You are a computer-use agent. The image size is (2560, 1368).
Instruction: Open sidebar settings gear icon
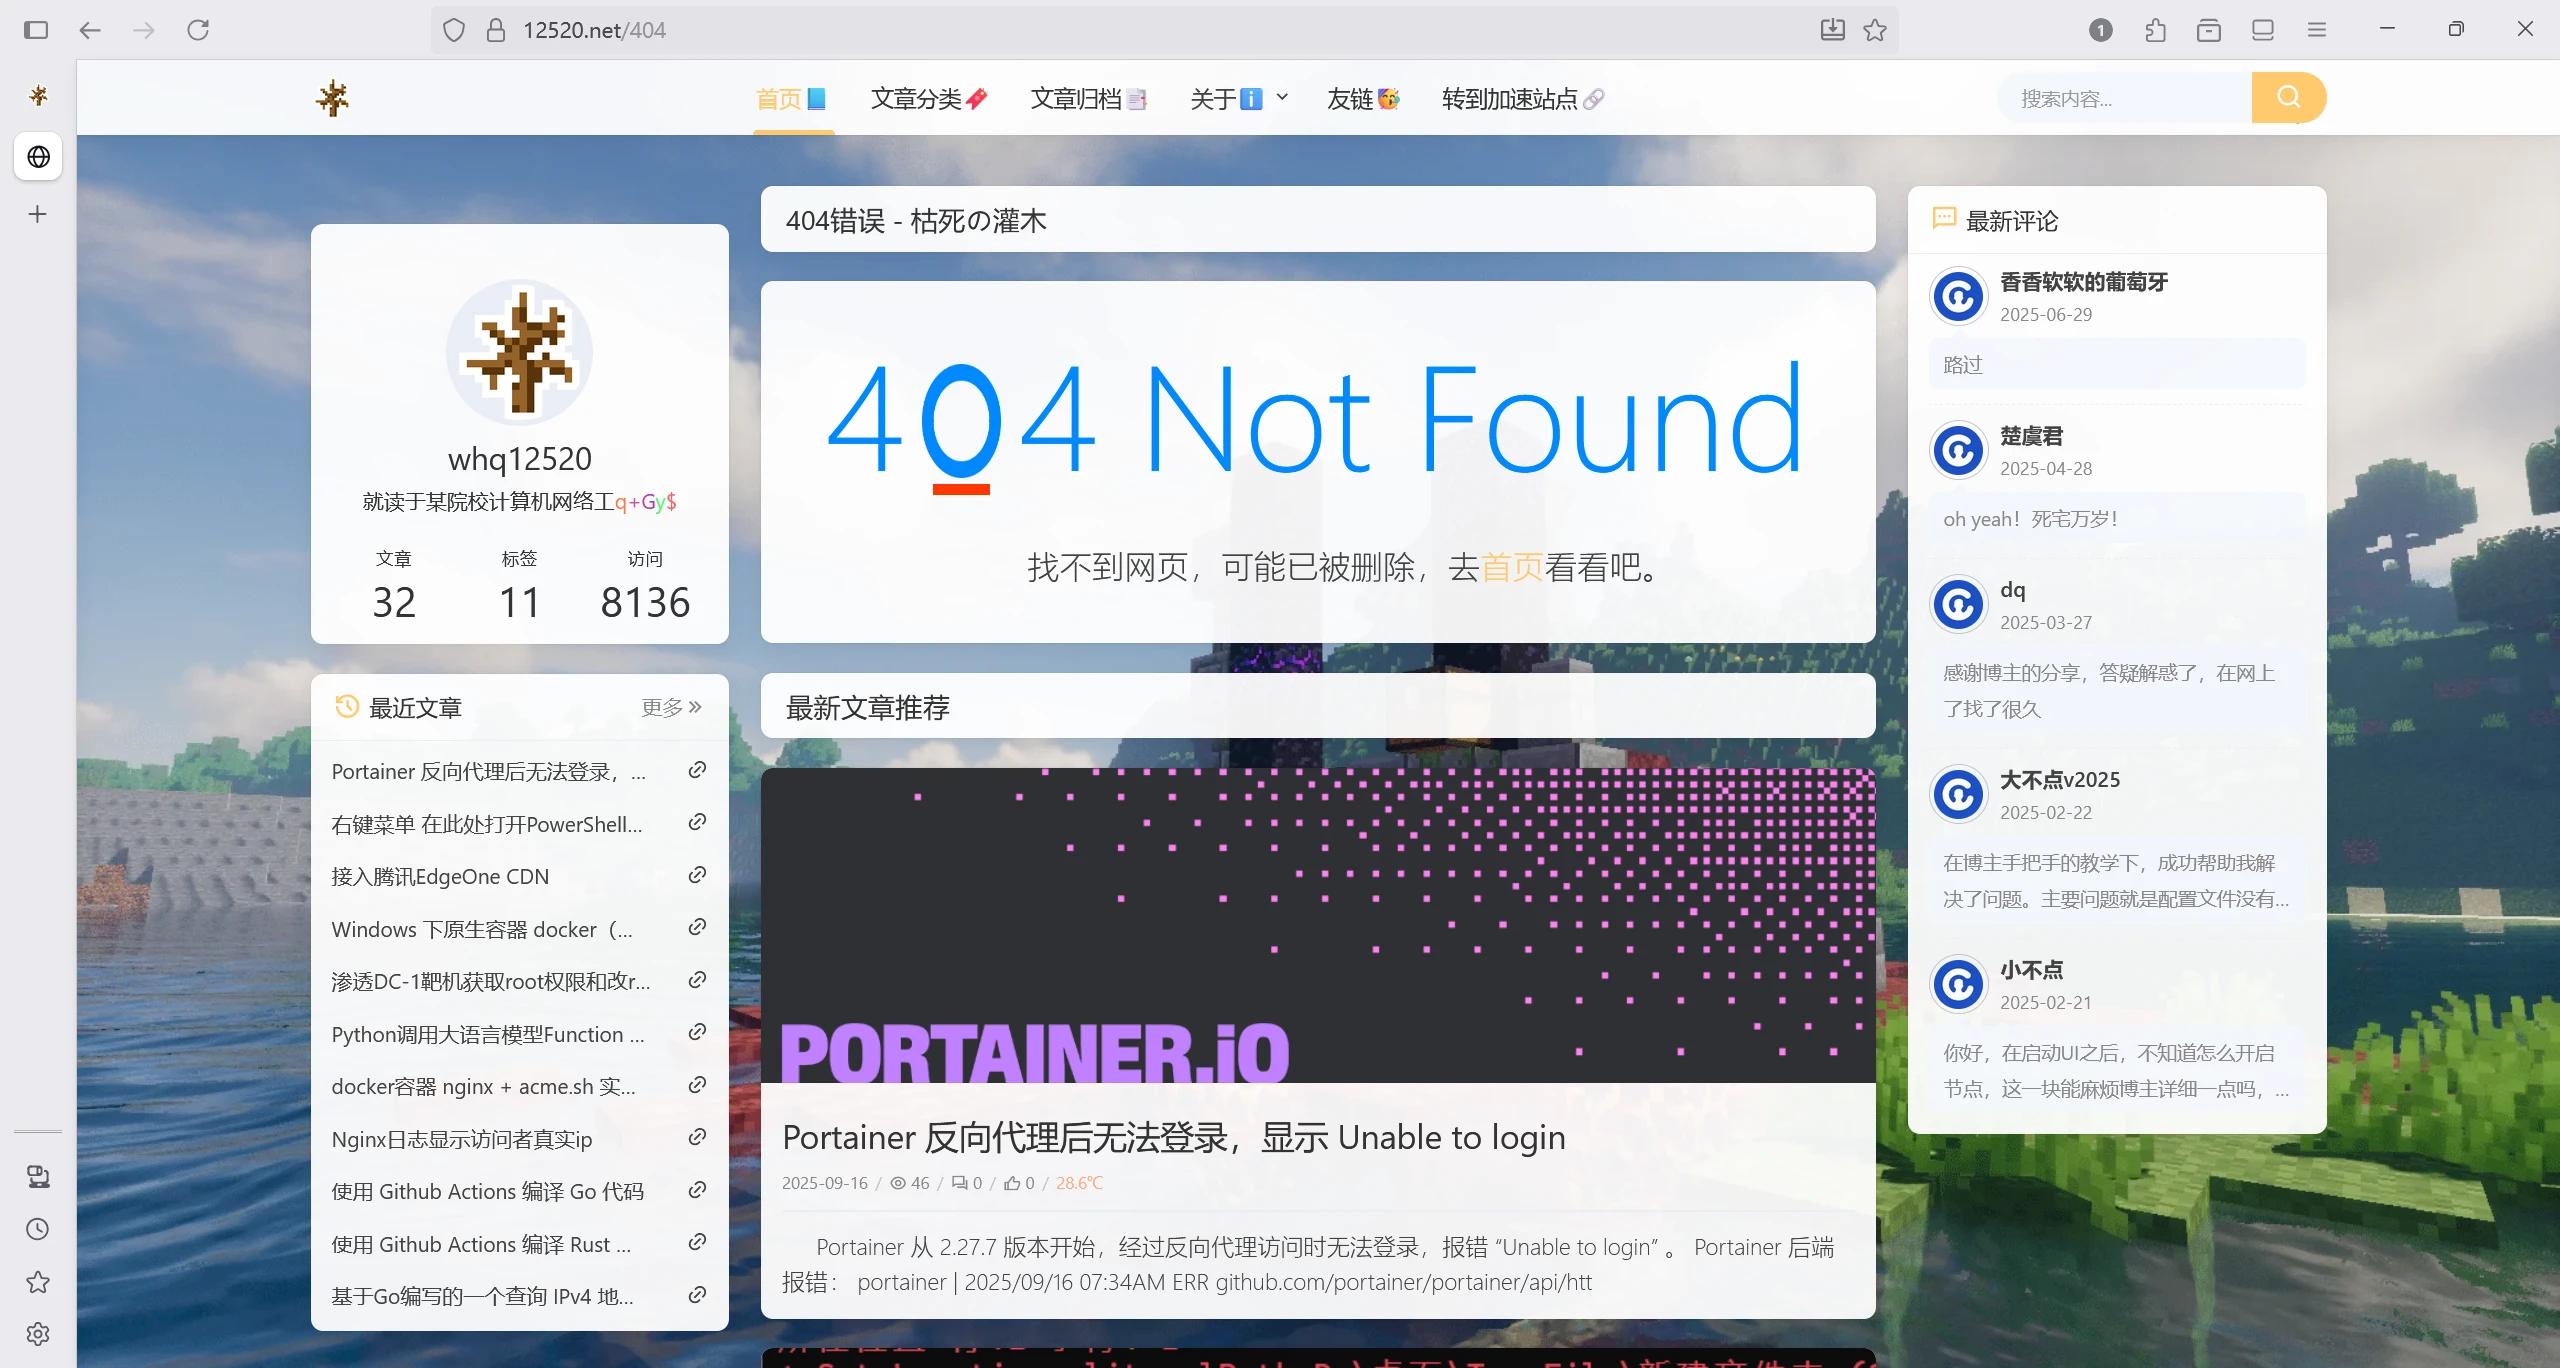(38, 1334)
